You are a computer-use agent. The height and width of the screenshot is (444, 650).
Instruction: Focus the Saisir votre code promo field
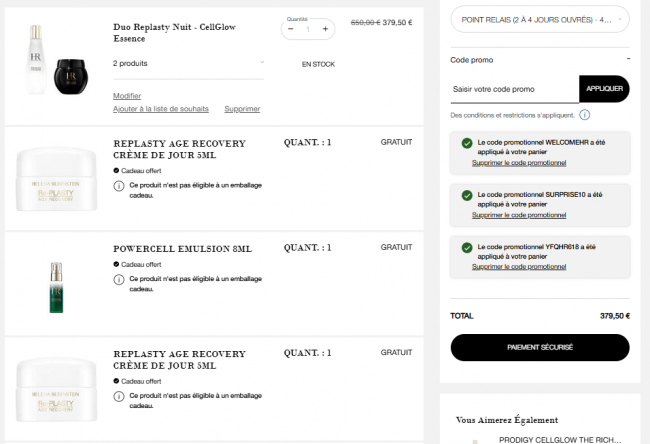tap(515, 89)
